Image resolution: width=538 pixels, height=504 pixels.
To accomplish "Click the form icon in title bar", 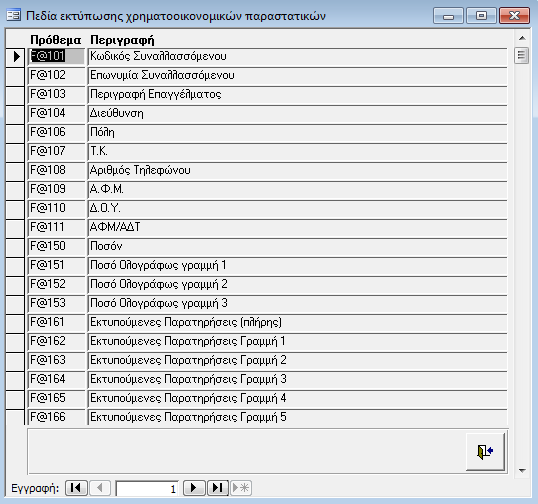I will pos(14,15).
